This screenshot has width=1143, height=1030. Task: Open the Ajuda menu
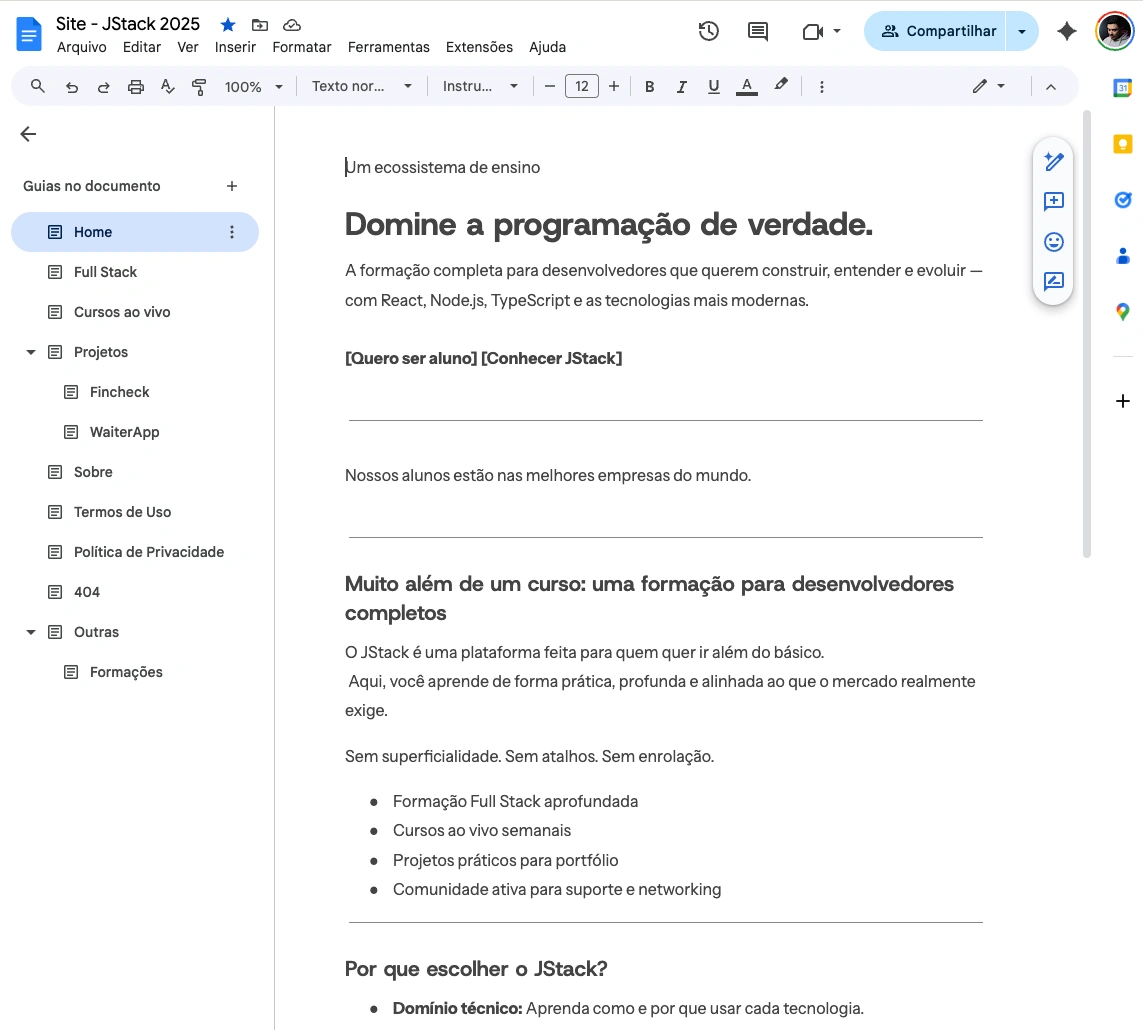(547, 47)
